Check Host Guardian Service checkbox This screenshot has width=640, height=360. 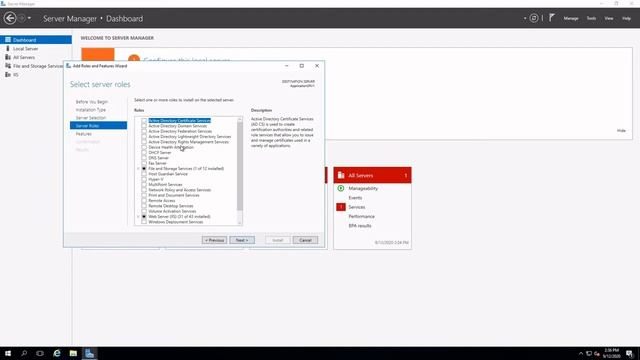click(144, 174)
